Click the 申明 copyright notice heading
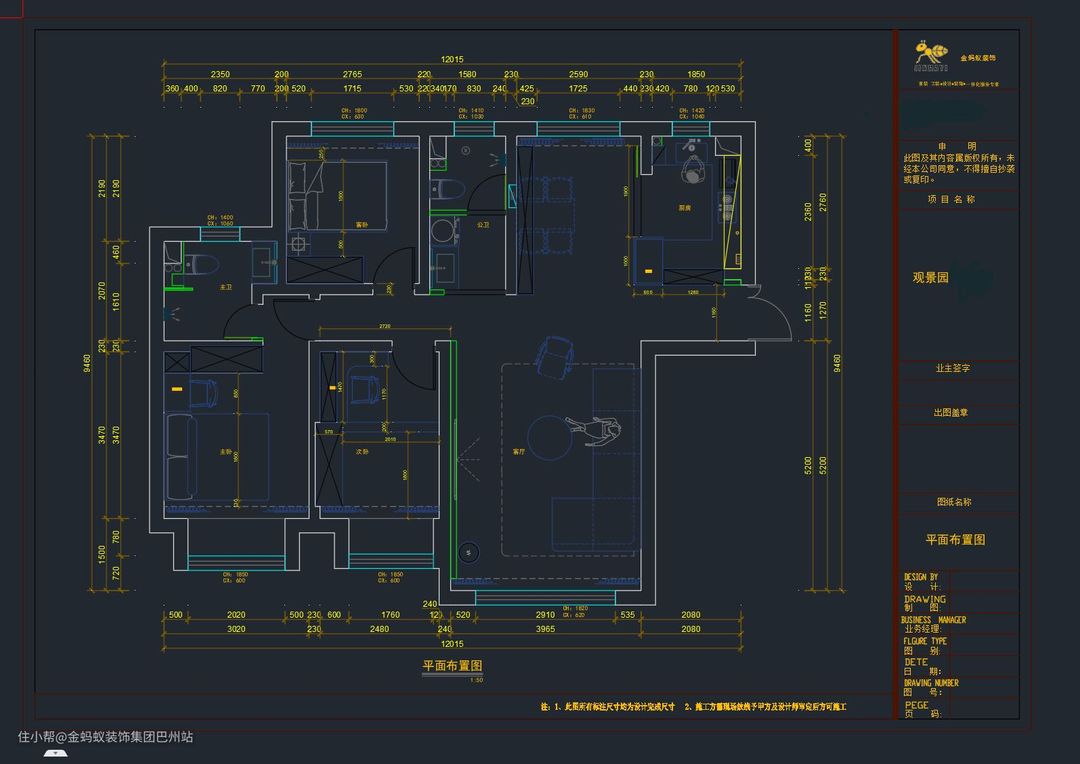Viewport: 1080px width, 764px height. (x=956, y=147)
